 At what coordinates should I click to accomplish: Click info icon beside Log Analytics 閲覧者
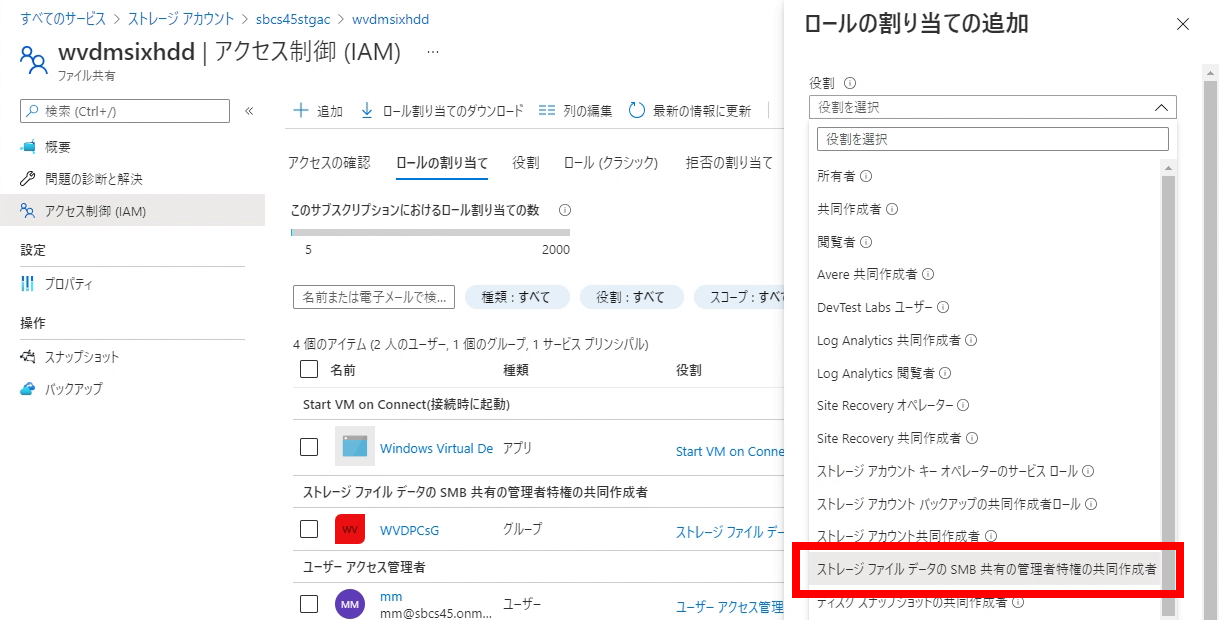pyautogui.click(x=945, y=373)
